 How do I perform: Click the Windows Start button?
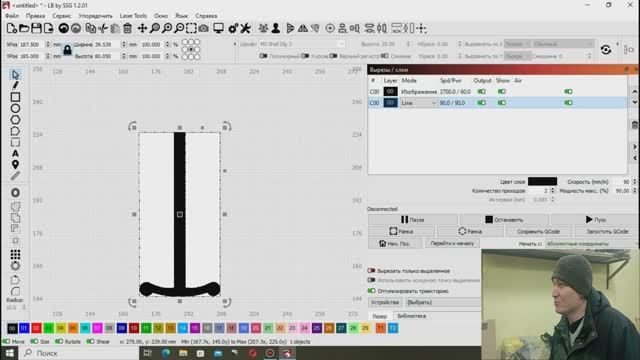point(9,353)
